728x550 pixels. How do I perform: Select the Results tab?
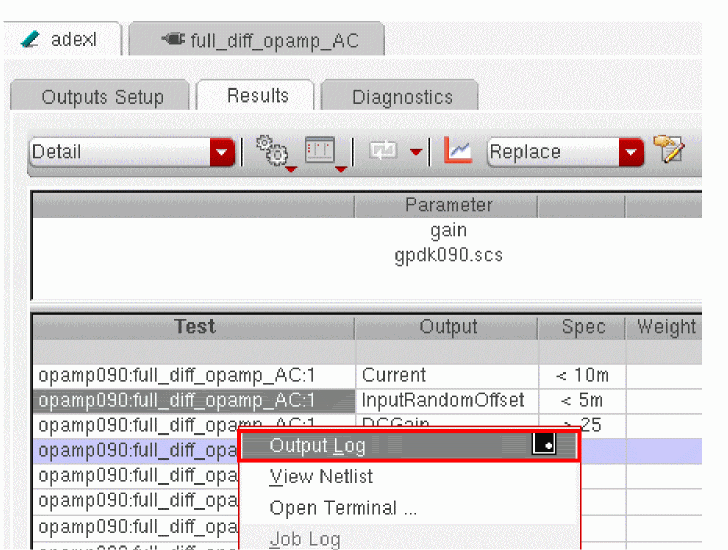coord(256,96)
